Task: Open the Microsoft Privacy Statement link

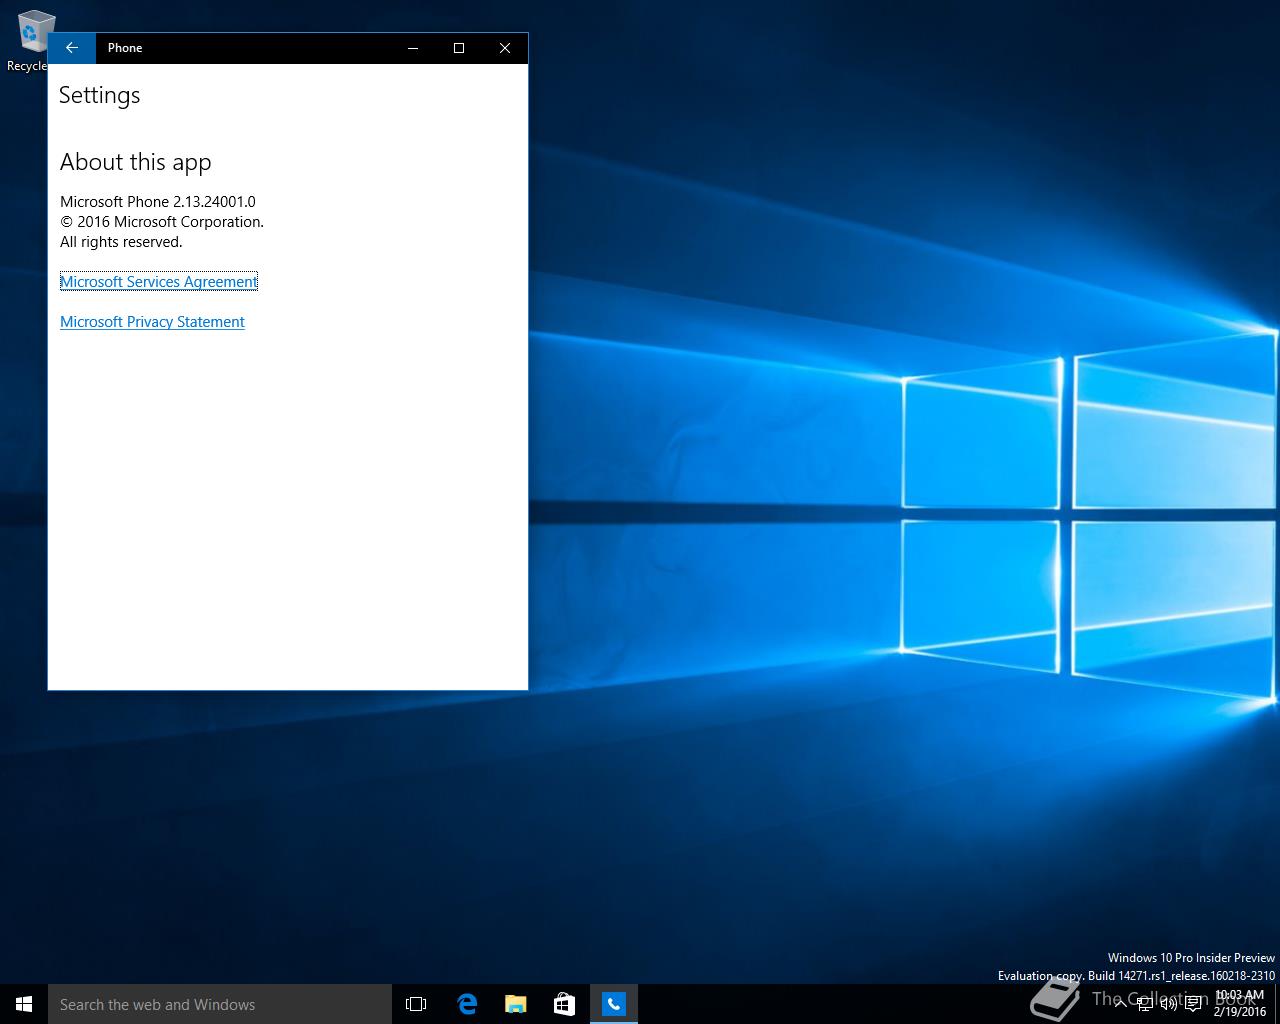Action: 152,322
